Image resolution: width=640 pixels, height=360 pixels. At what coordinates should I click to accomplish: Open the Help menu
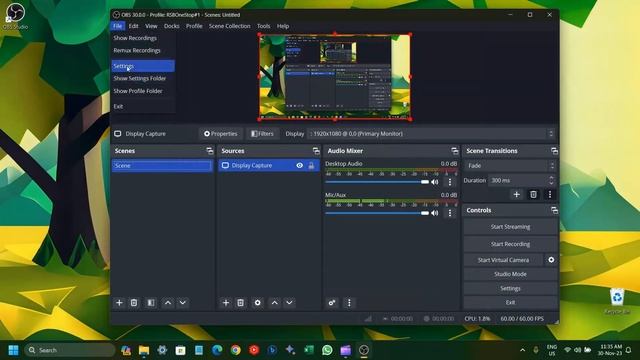[x=283, y=26]
